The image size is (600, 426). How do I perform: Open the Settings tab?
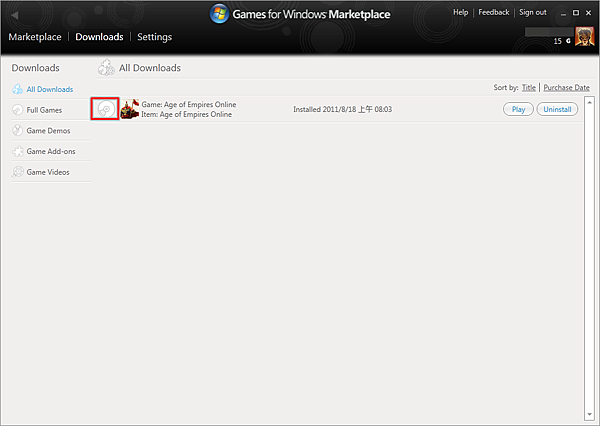(x=155, y=37)
